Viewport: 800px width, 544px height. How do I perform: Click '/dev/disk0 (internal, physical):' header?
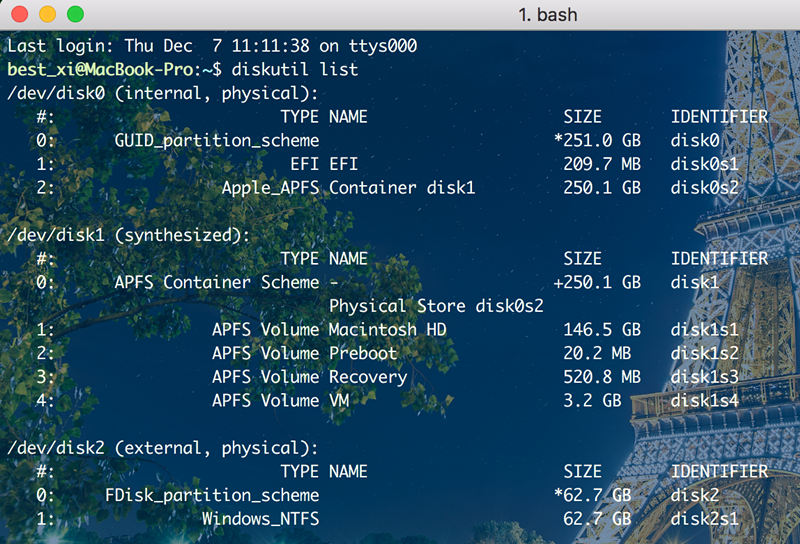163,93
